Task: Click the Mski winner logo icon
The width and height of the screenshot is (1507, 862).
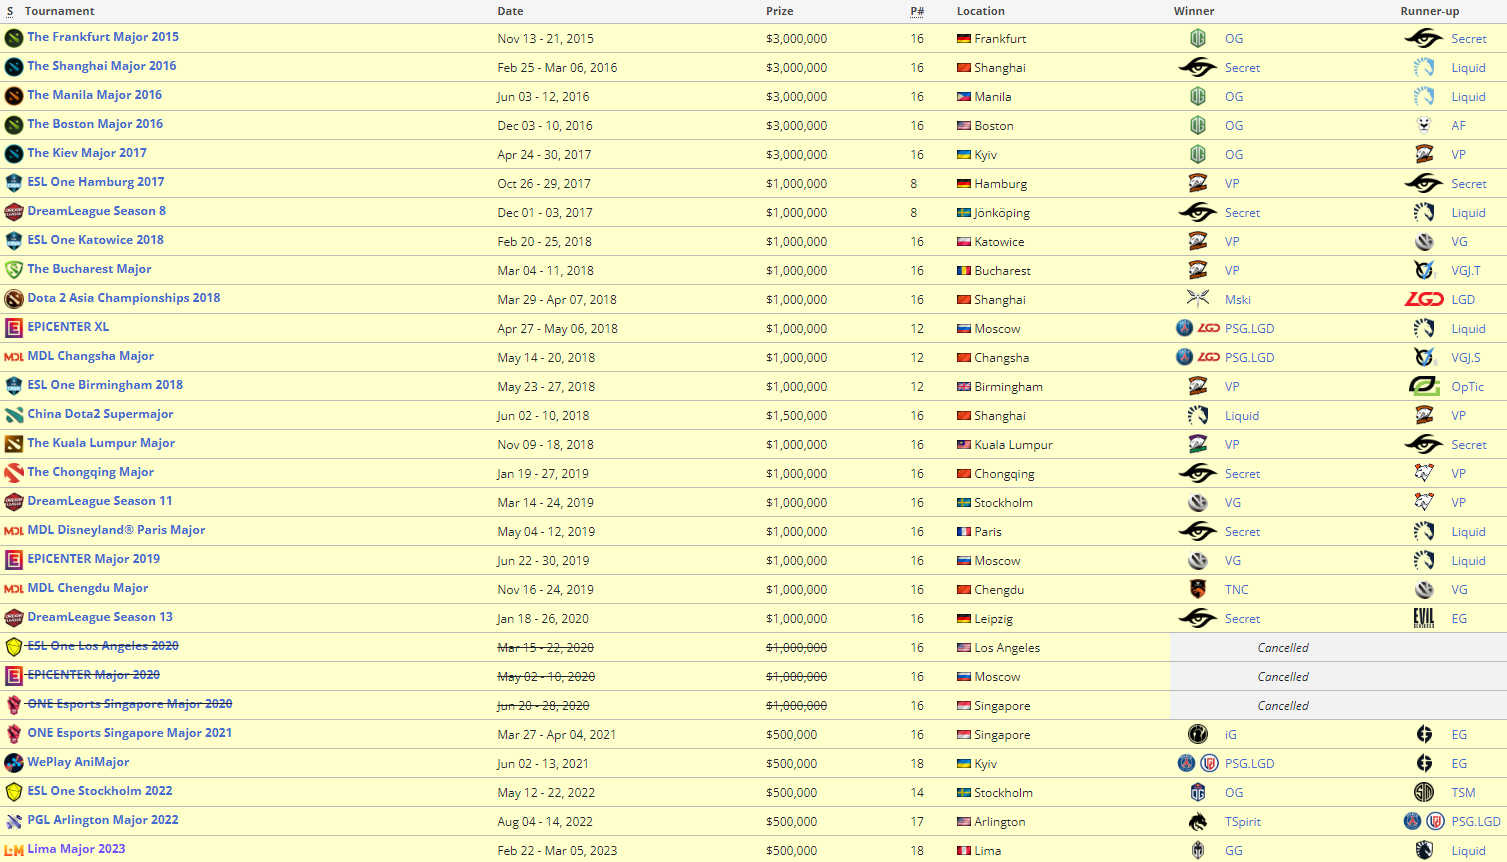Action: point(1197,300)
